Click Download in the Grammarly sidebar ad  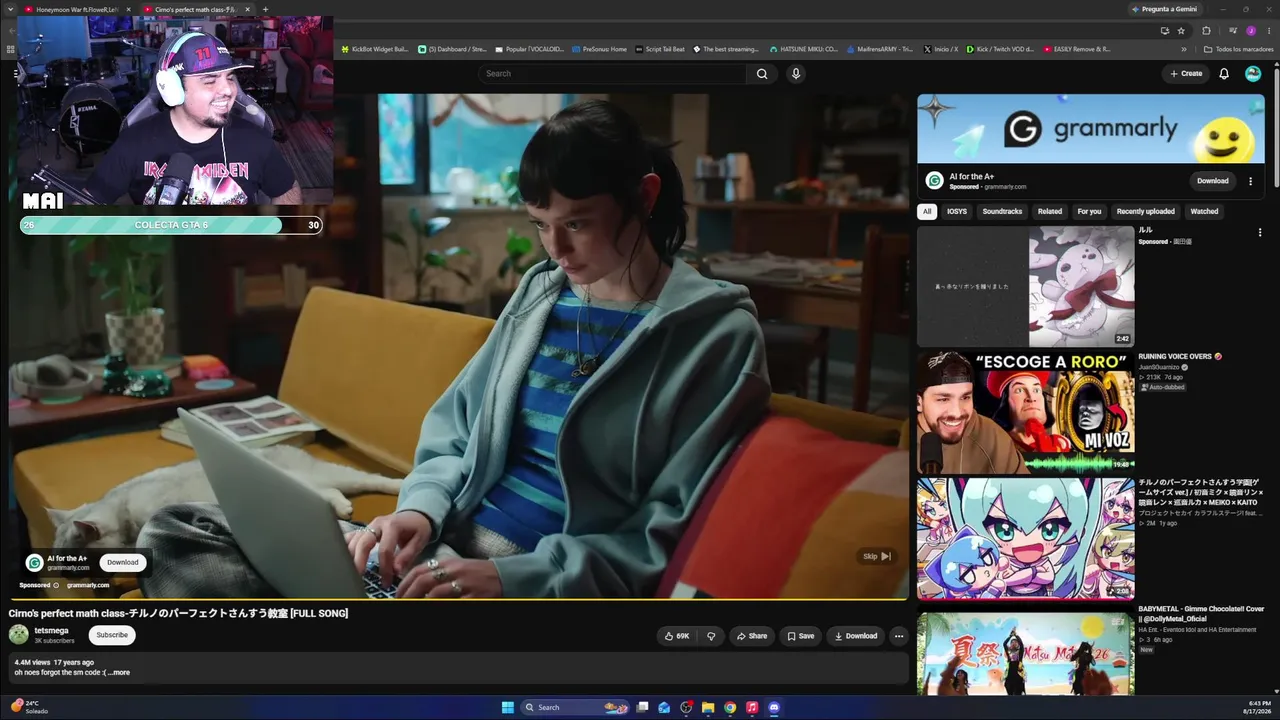1212,181
